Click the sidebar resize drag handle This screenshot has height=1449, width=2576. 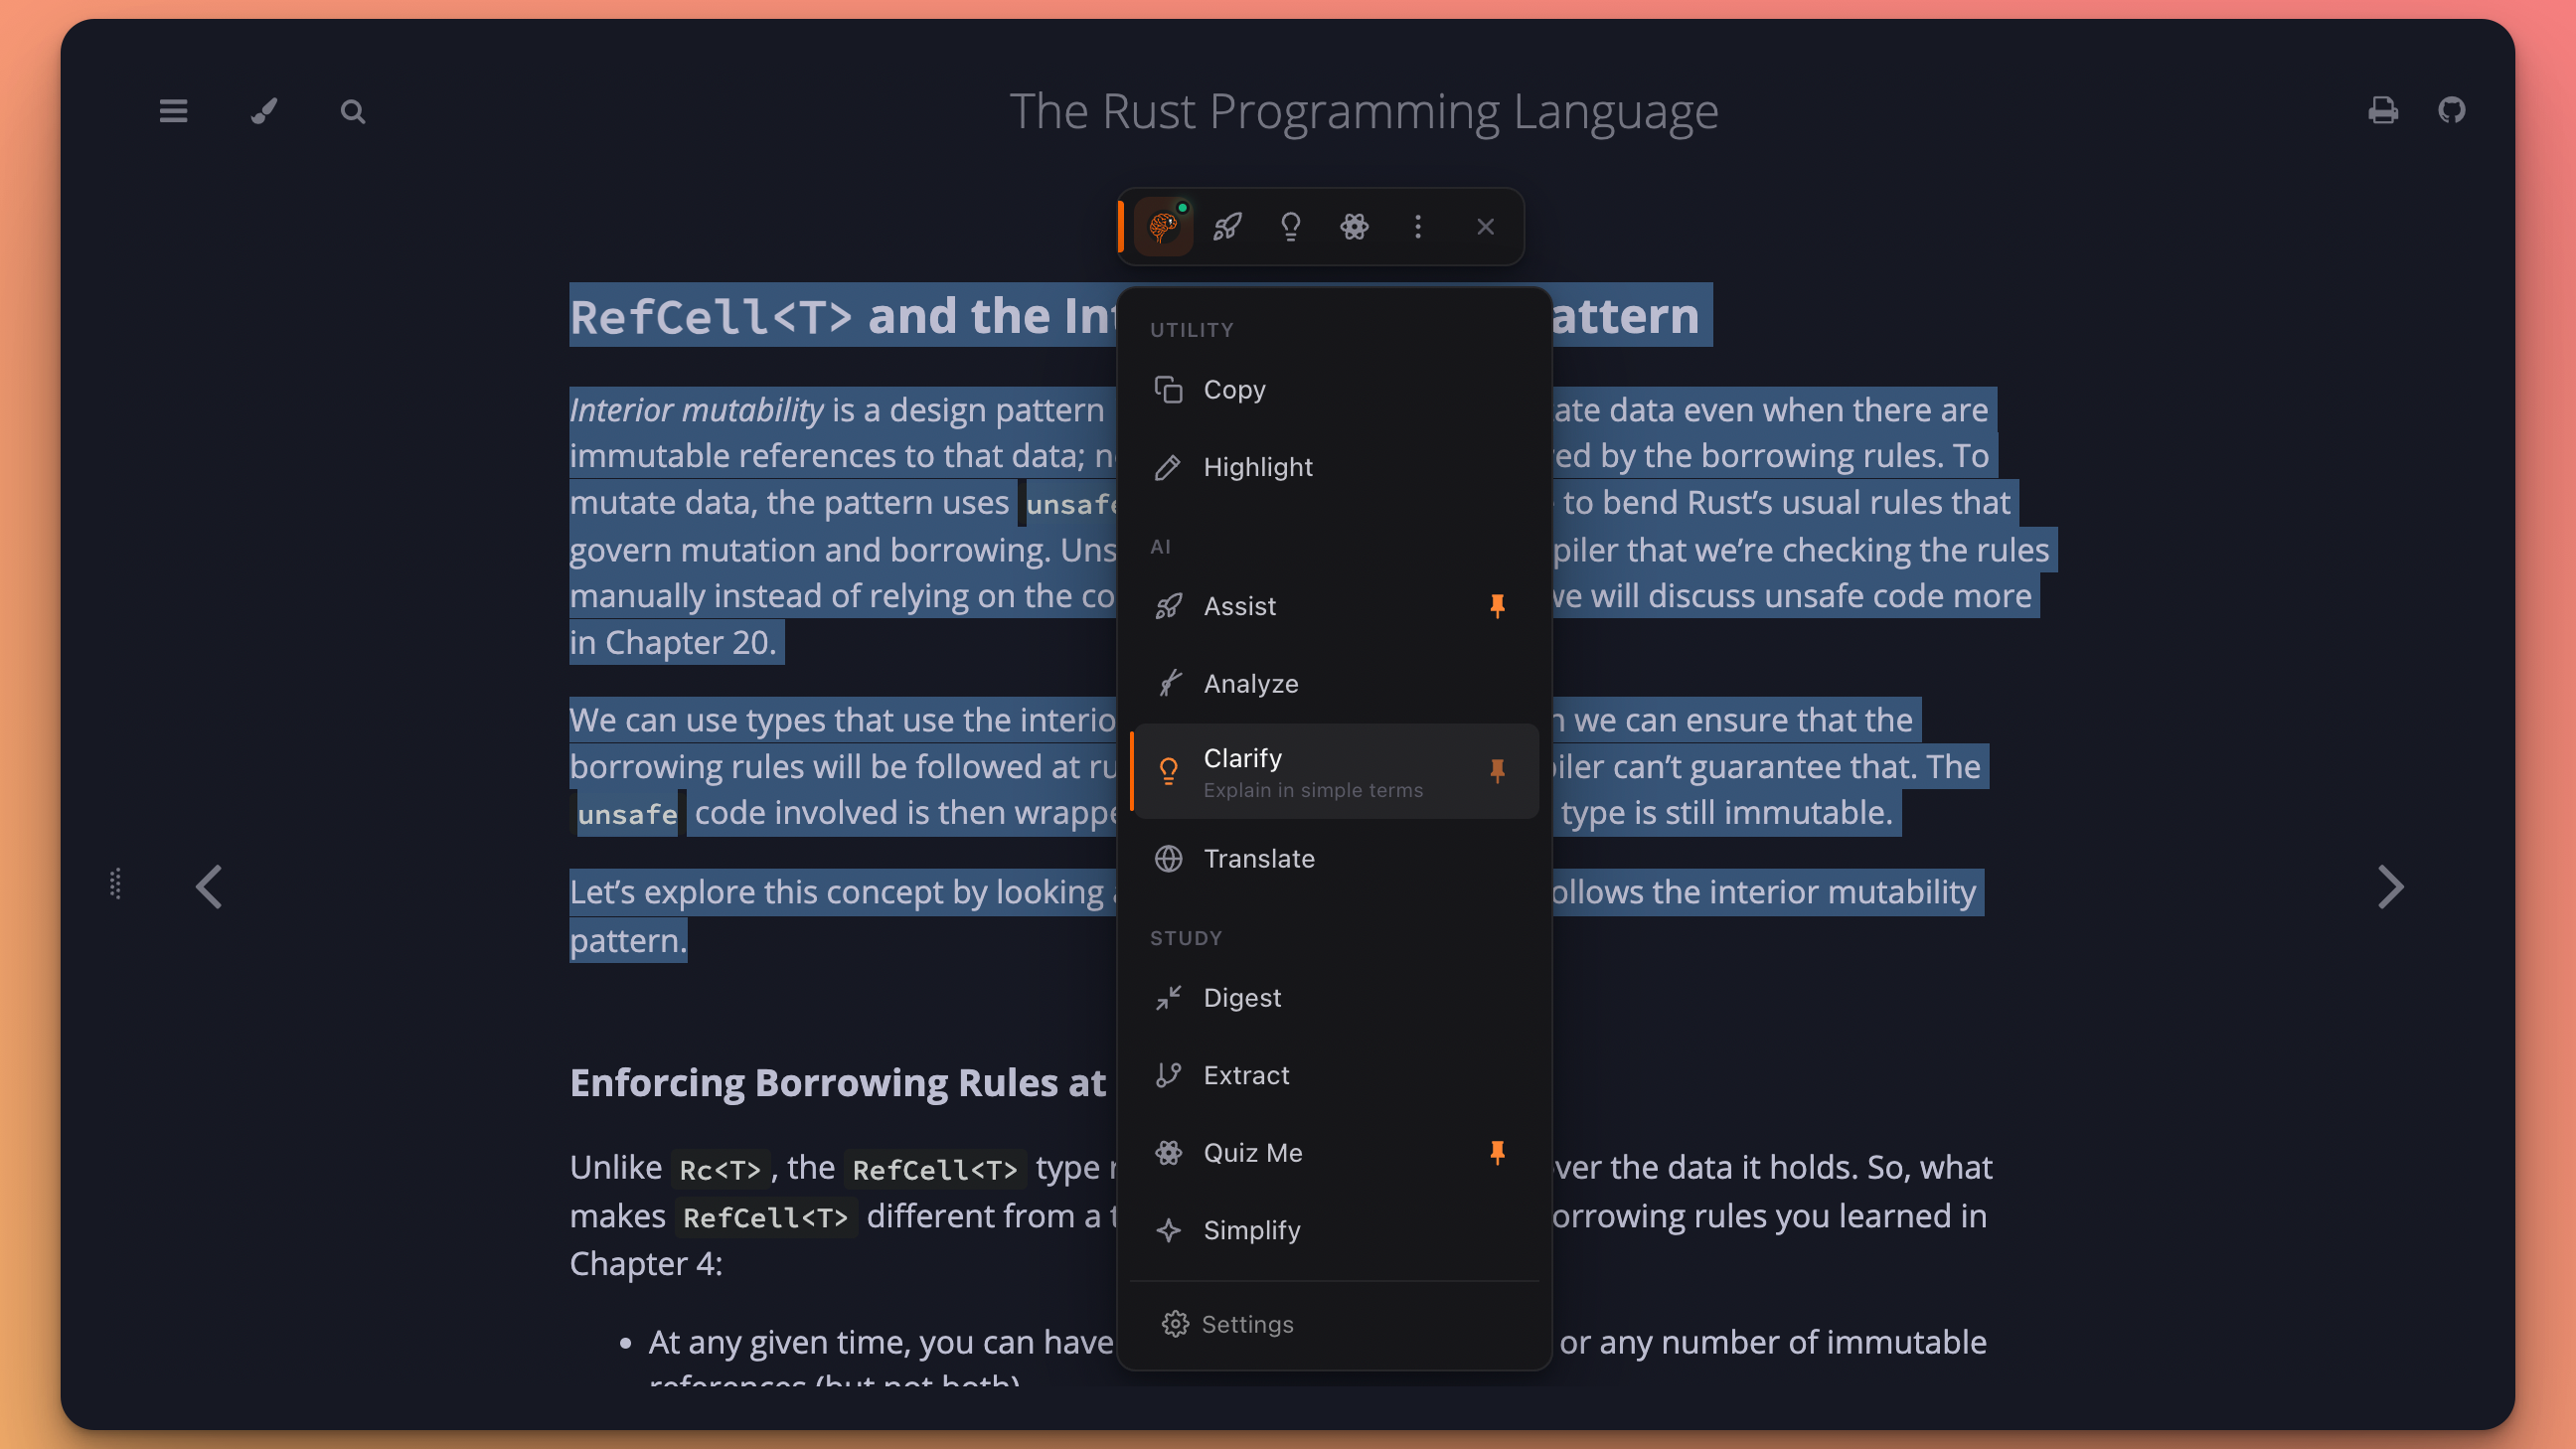tap(116, 884)
